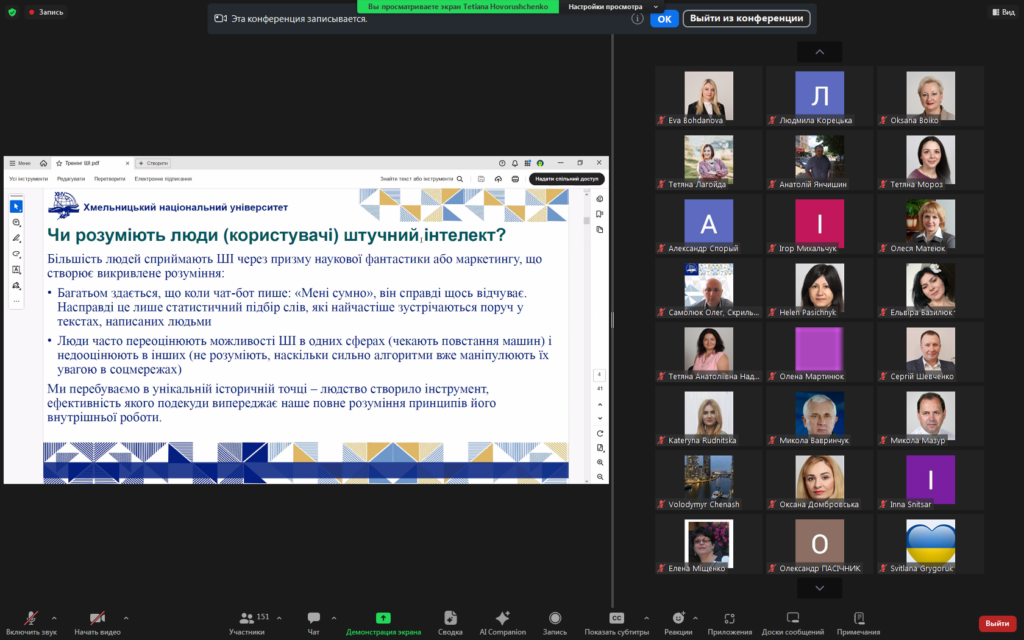This screenshot has height=640, width=1024.
Task: Expand audio options arrow next to the microphone
Action: tap(54, 618)
